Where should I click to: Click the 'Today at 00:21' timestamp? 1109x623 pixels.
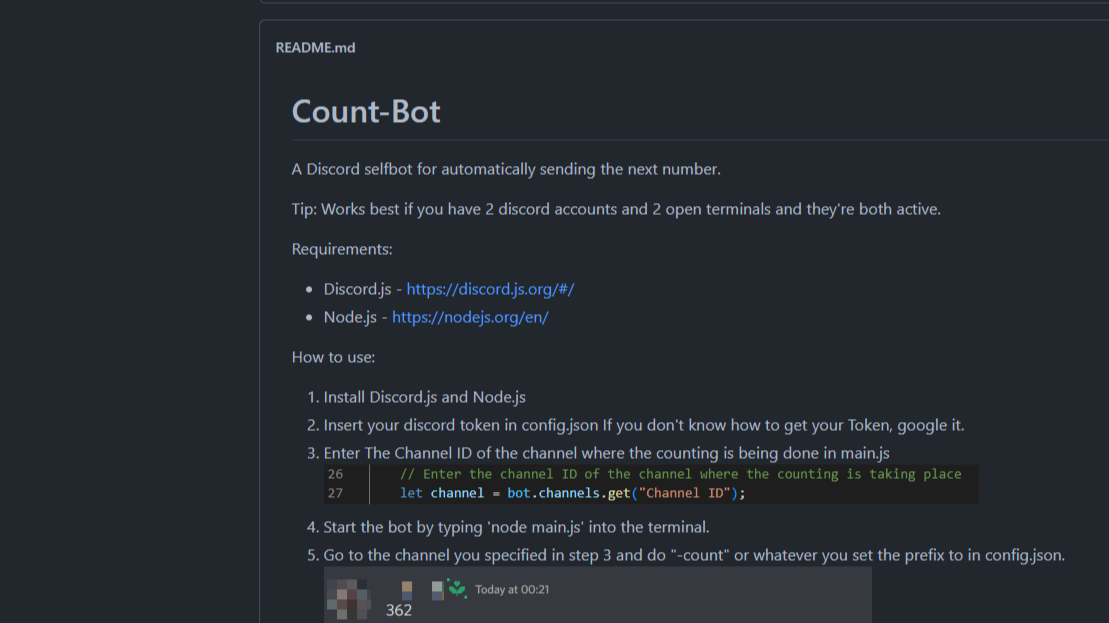coord(512,590)
